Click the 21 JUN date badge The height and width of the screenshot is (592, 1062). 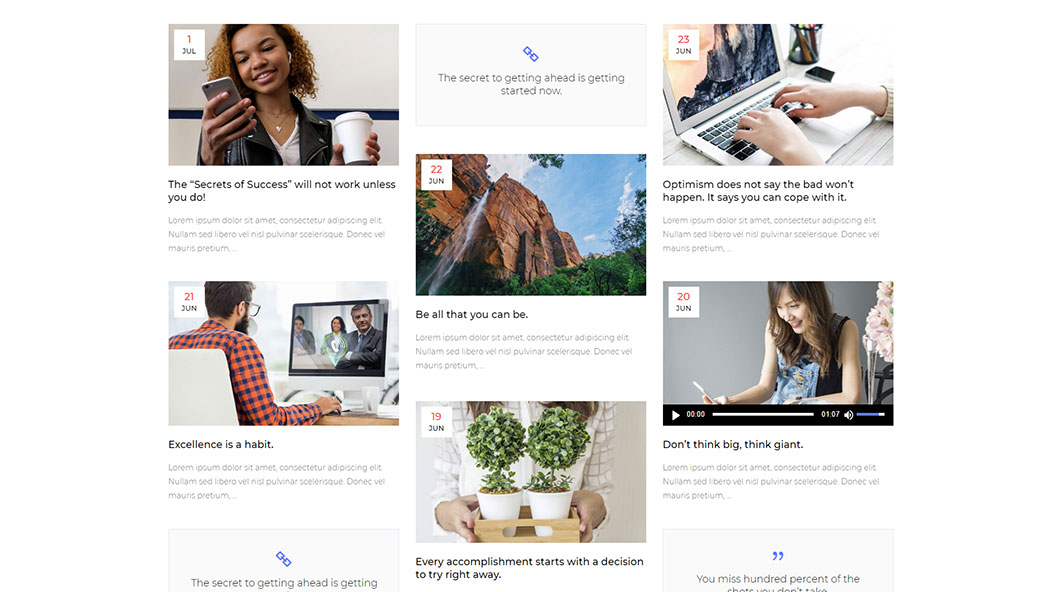tap(189, 302)
